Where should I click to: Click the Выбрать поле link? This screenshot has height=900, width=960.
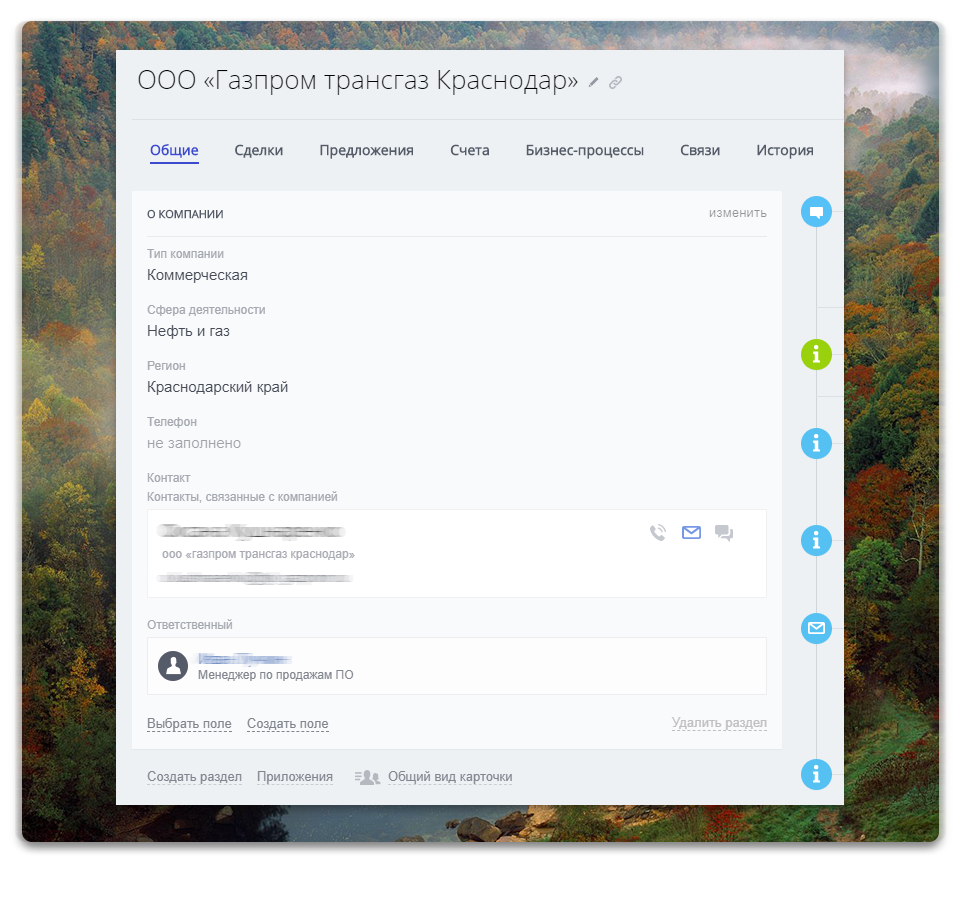pos(189,724)
